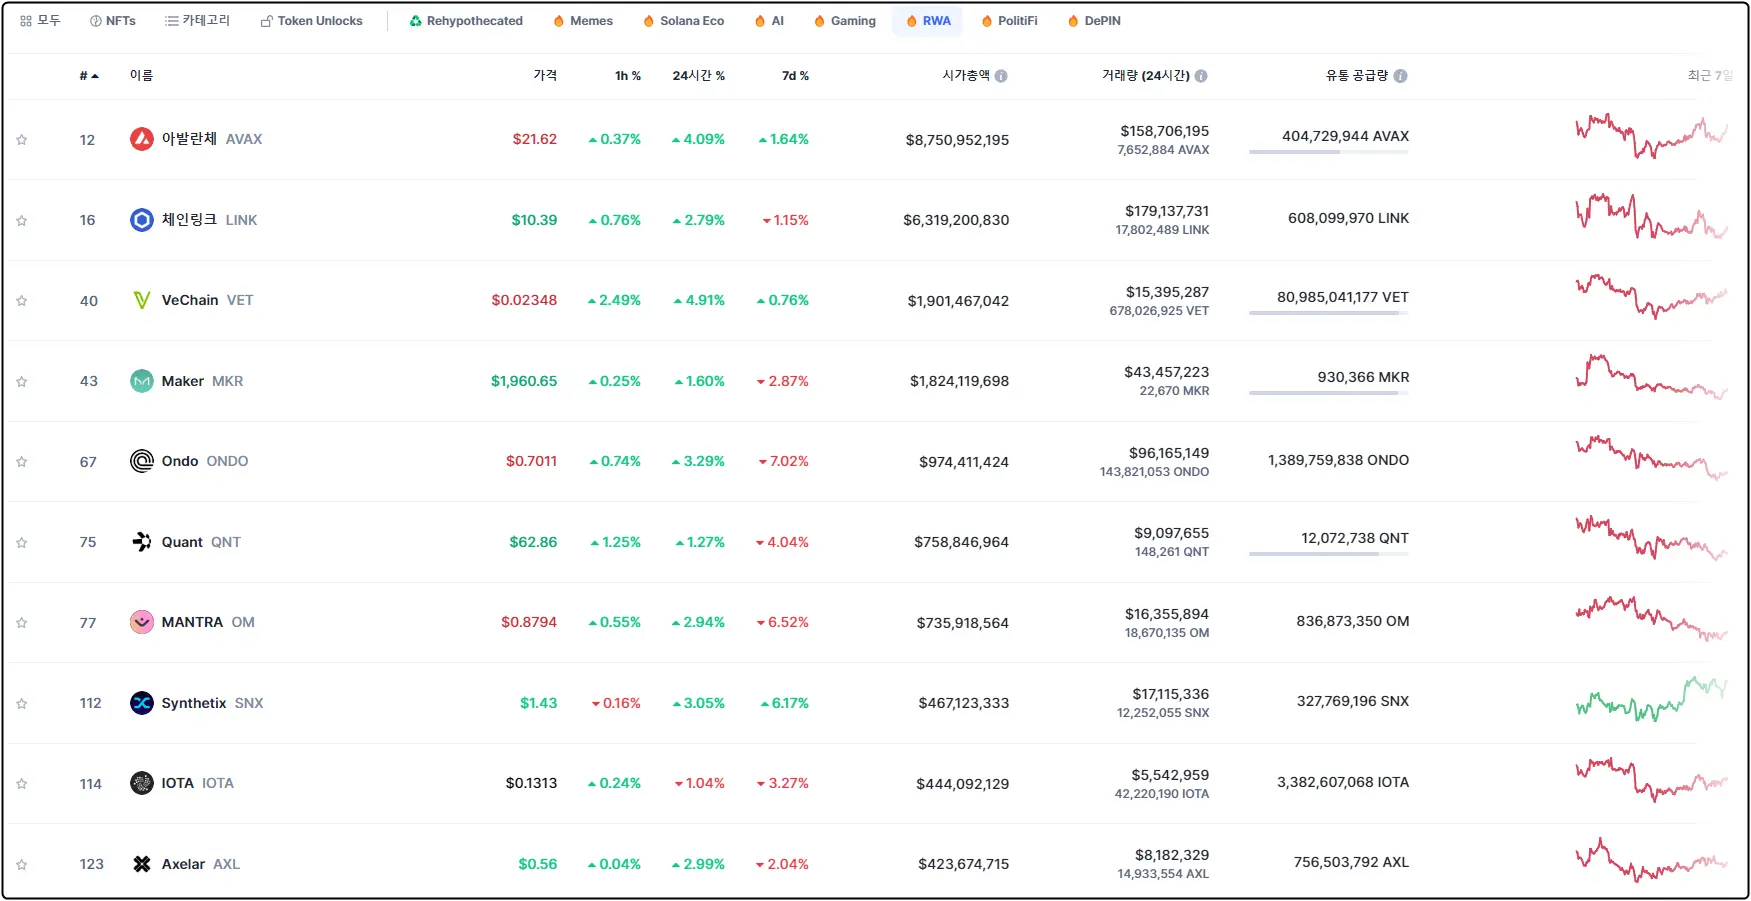This screenshot has width=1751, height=901.
Task: Click the info icon next to 시가총액
Action: click(x=1001, y=76)
